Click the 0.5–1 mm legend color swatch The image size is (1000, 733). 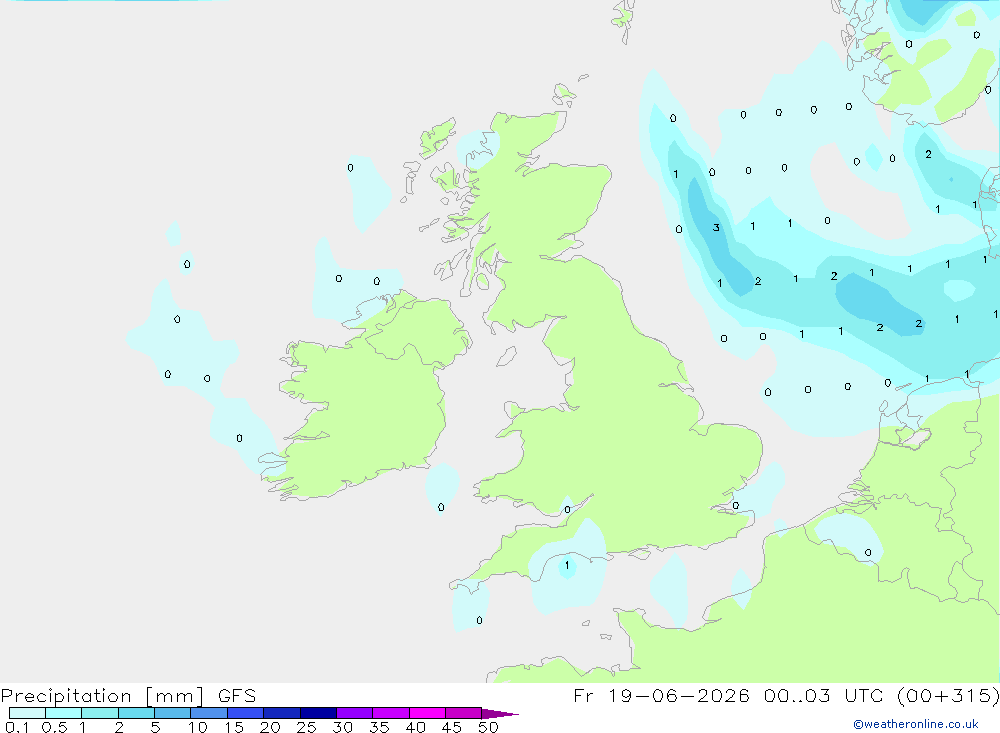coord(64,713)
